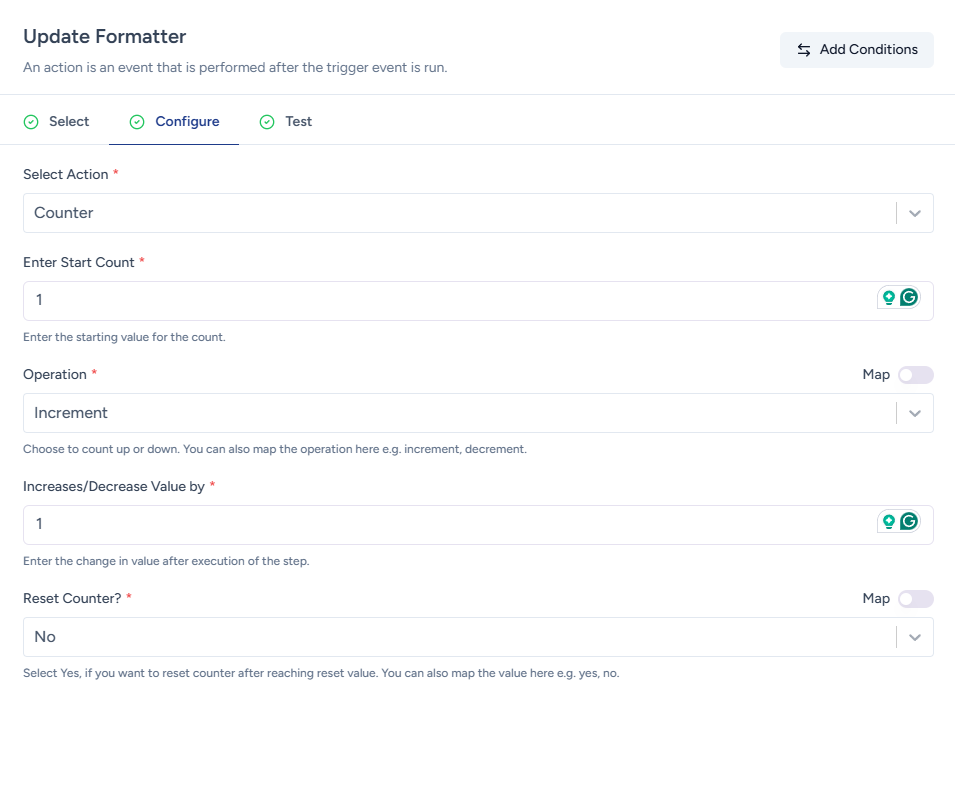Click green checkmark icon beside Test tab
Image resolution: width=955 pixels, height=786 pixels.
coord(267,122)
